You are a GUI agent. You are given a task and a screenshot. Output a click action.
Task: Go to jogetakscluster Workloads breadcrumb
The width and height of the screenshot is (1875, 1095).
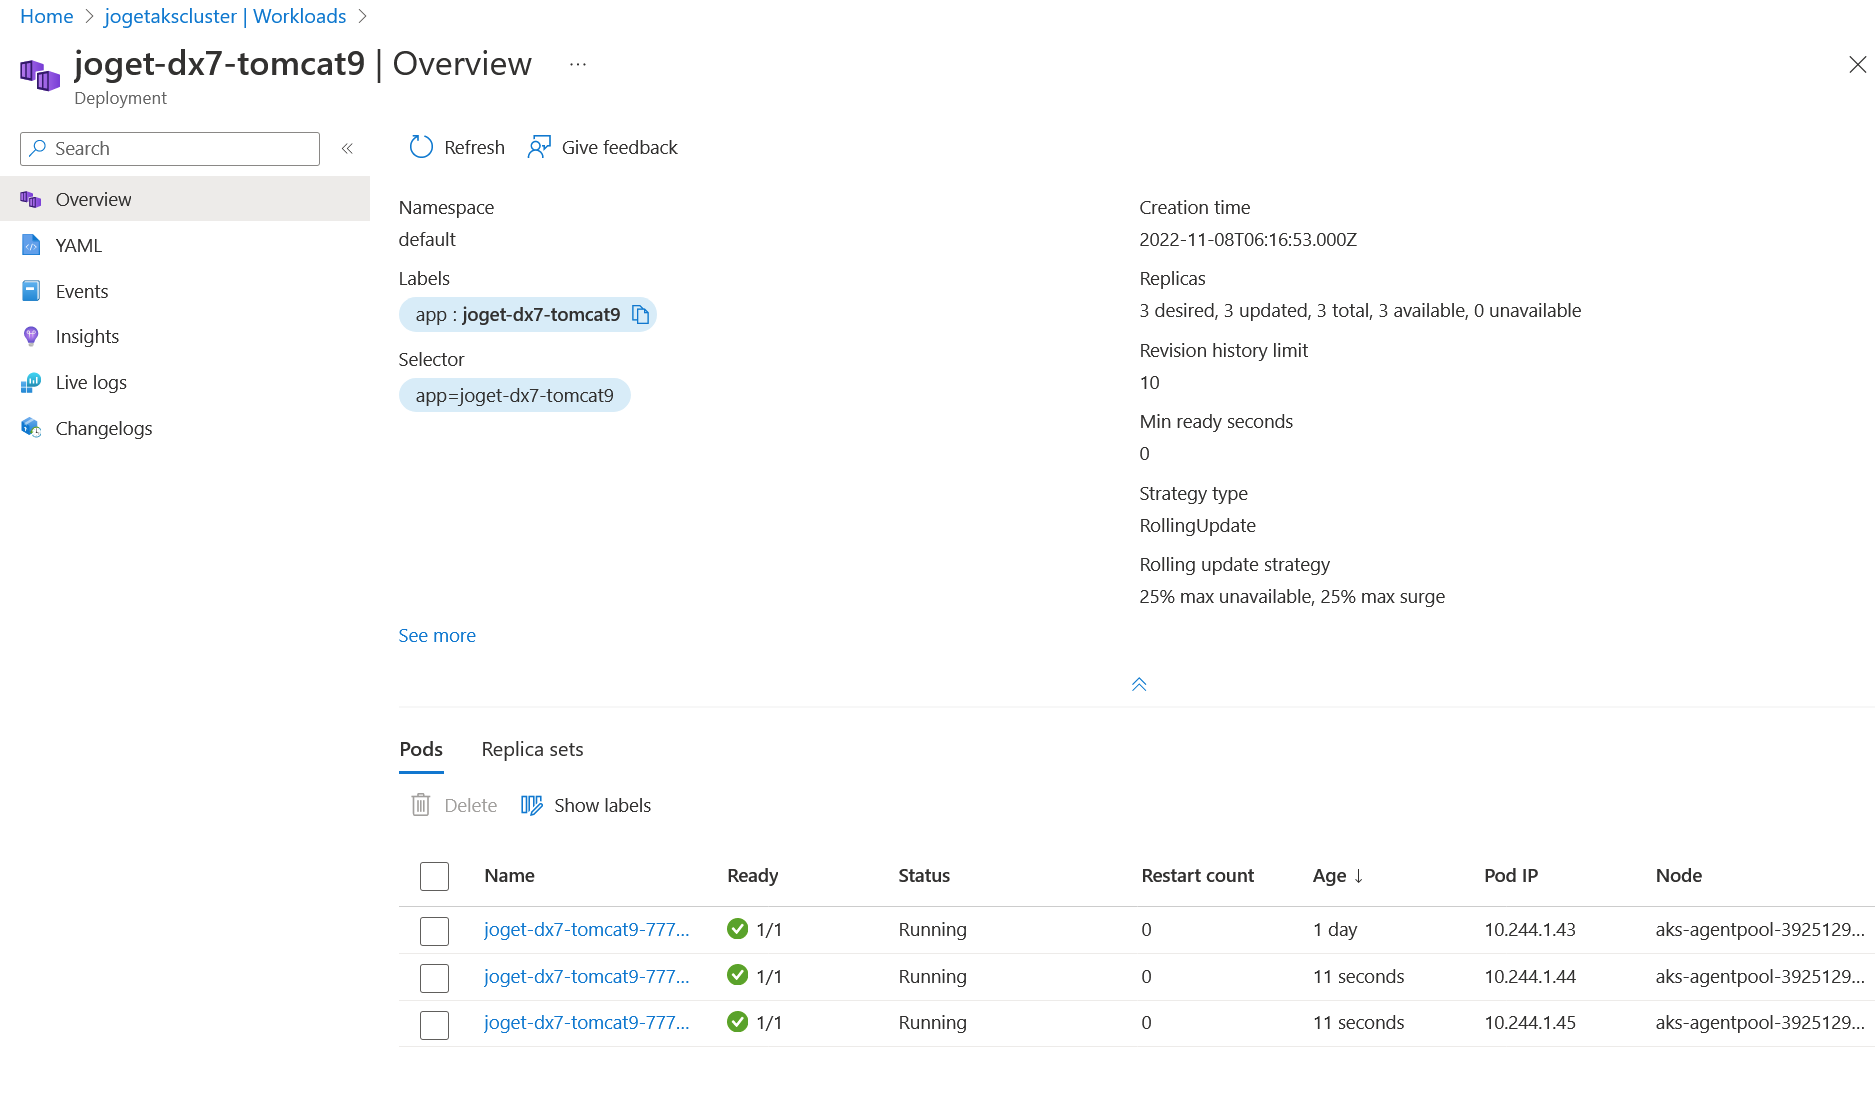coord(225,16)
